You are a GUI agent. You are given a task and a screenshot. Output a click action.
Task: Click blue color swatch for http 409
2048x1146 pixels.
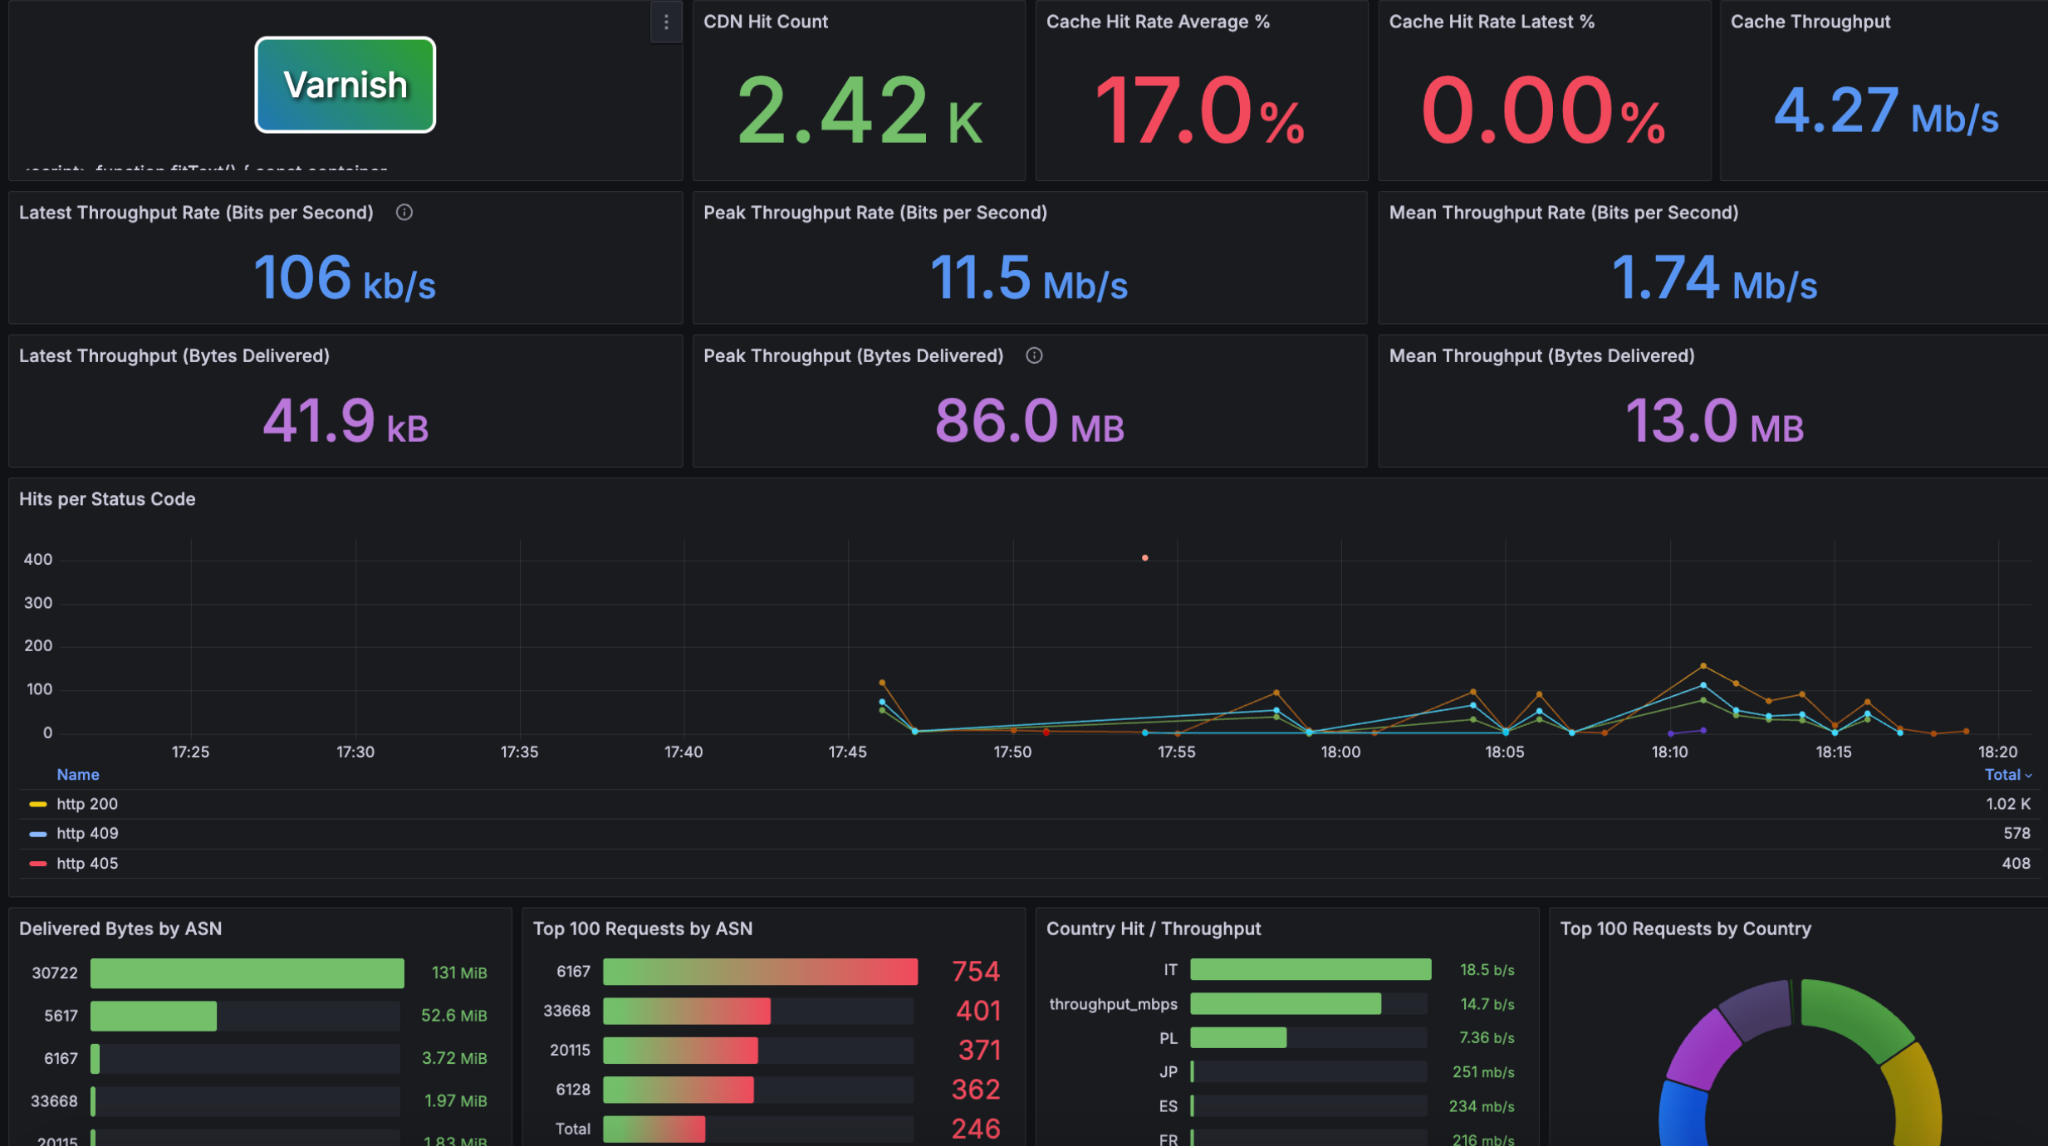pos(38,833)
